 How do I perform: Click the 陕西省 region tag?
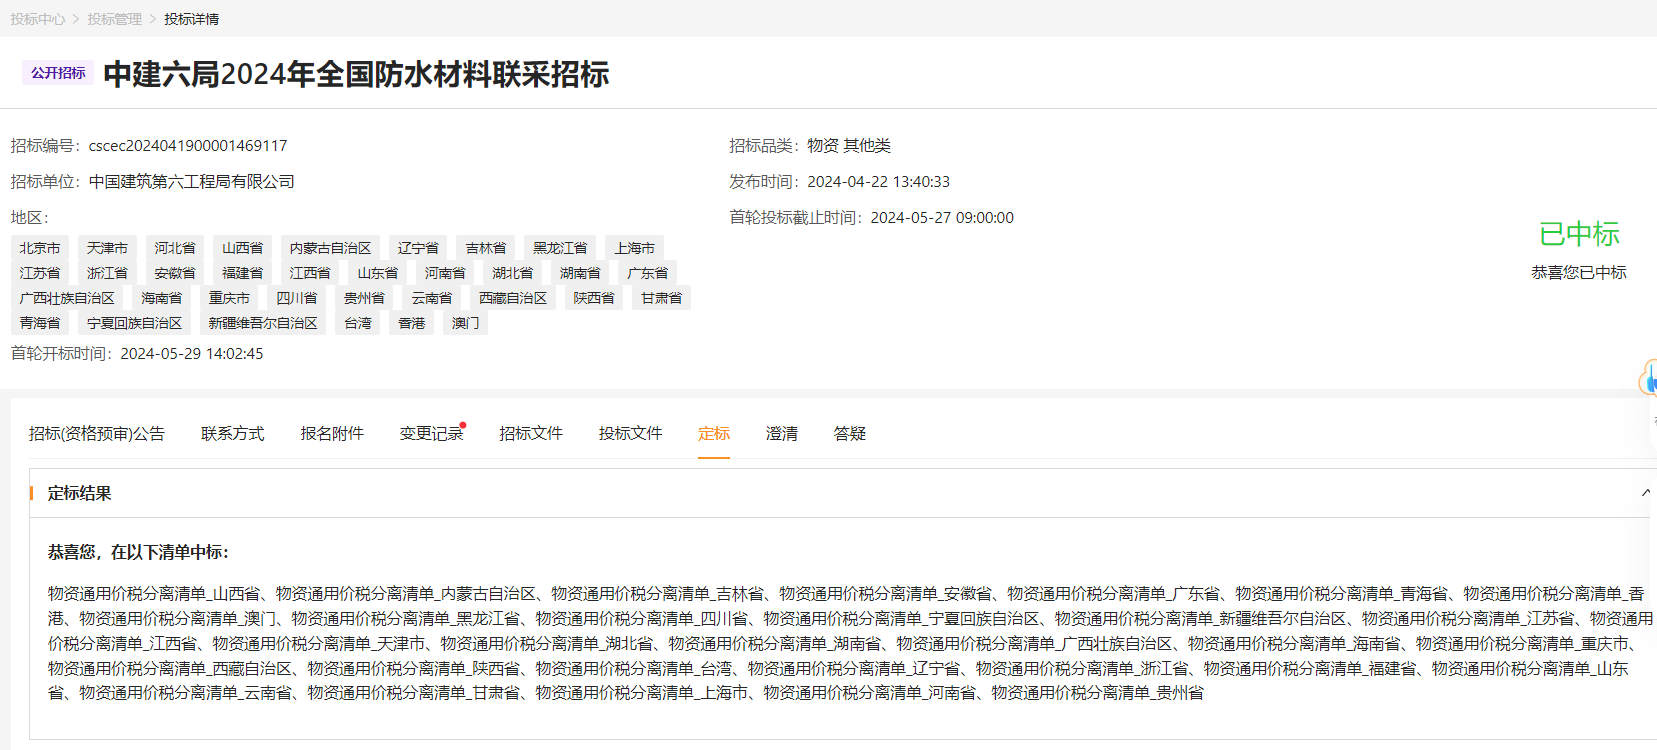point(594,298)
